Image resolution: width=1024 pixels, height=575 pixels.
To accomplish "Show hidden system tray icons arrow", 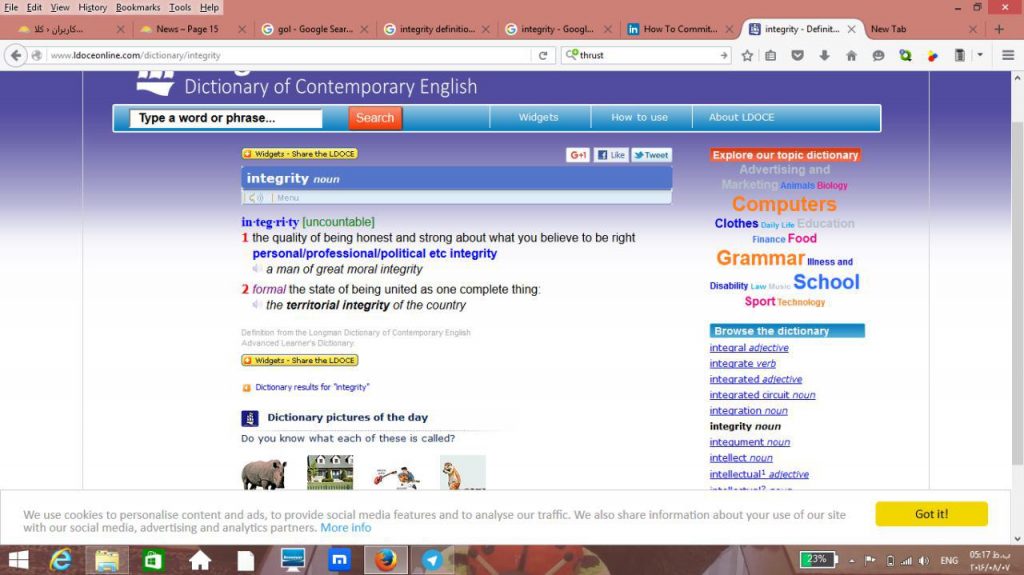I will 852,561.
